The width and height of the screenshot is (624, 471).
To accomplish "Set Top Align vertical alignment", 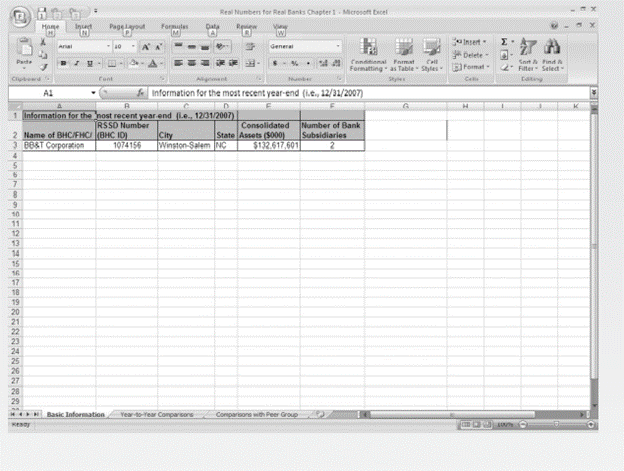I will pyautogui.click(x=178, y=47).
